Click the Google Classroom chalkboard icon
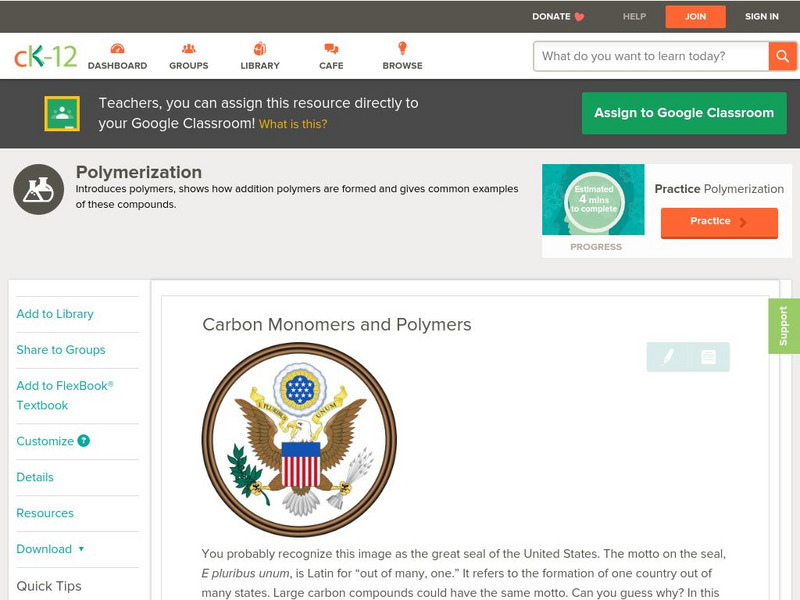 click(x=62, y=113)
